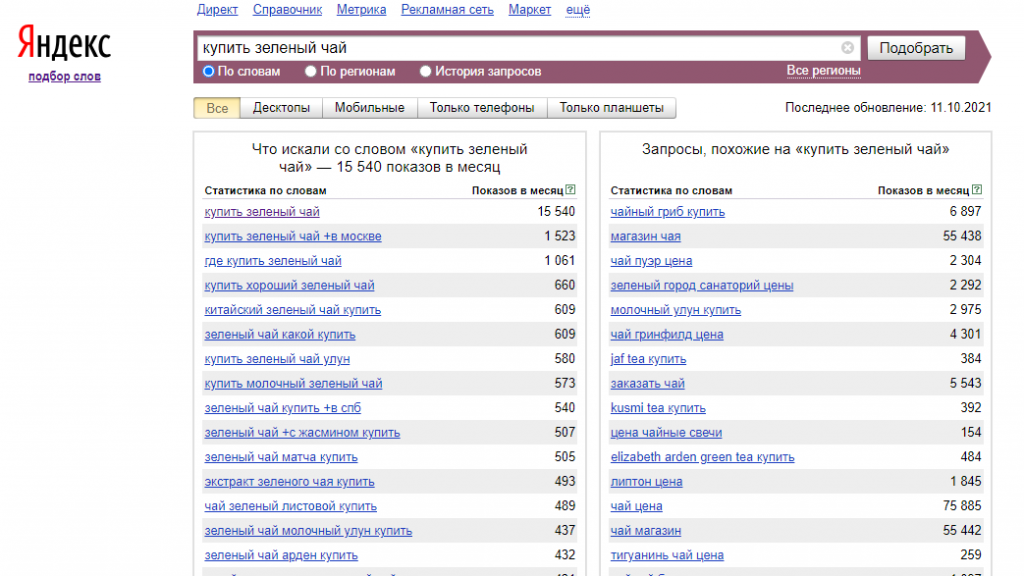Screen dimensions: 1024x576
Task: Open 'китайский зеленый чай купить' query
Action: click(x=293, y=310)
